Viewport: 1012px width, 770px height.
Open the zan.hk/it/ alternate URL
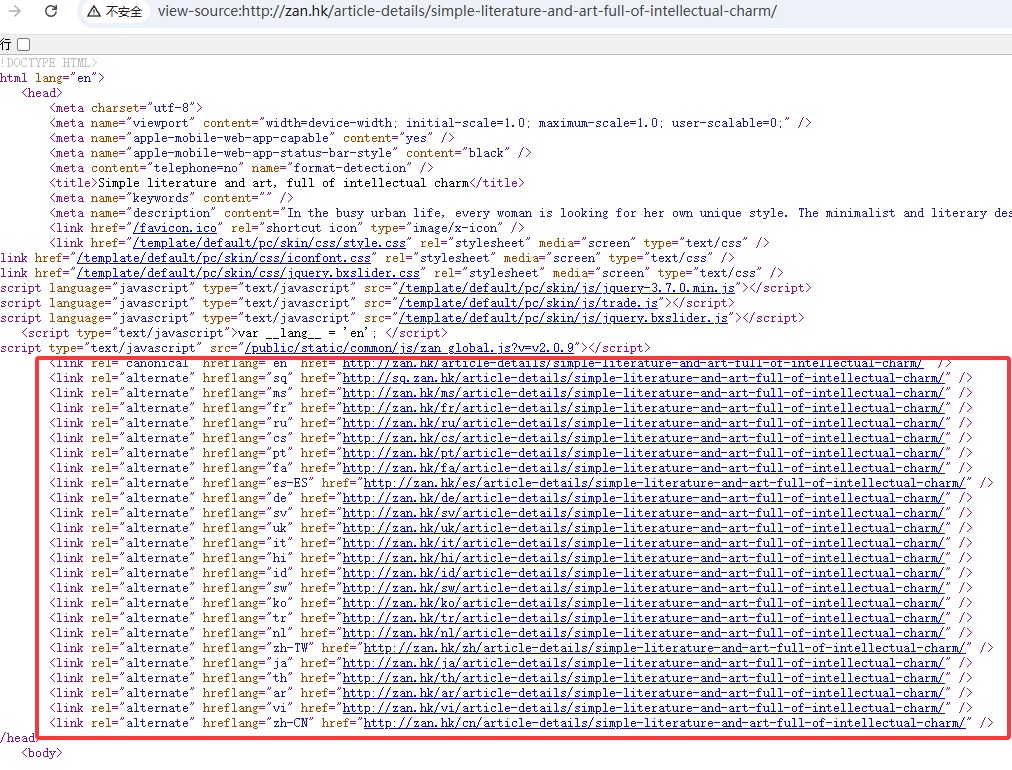pos(643,543)
